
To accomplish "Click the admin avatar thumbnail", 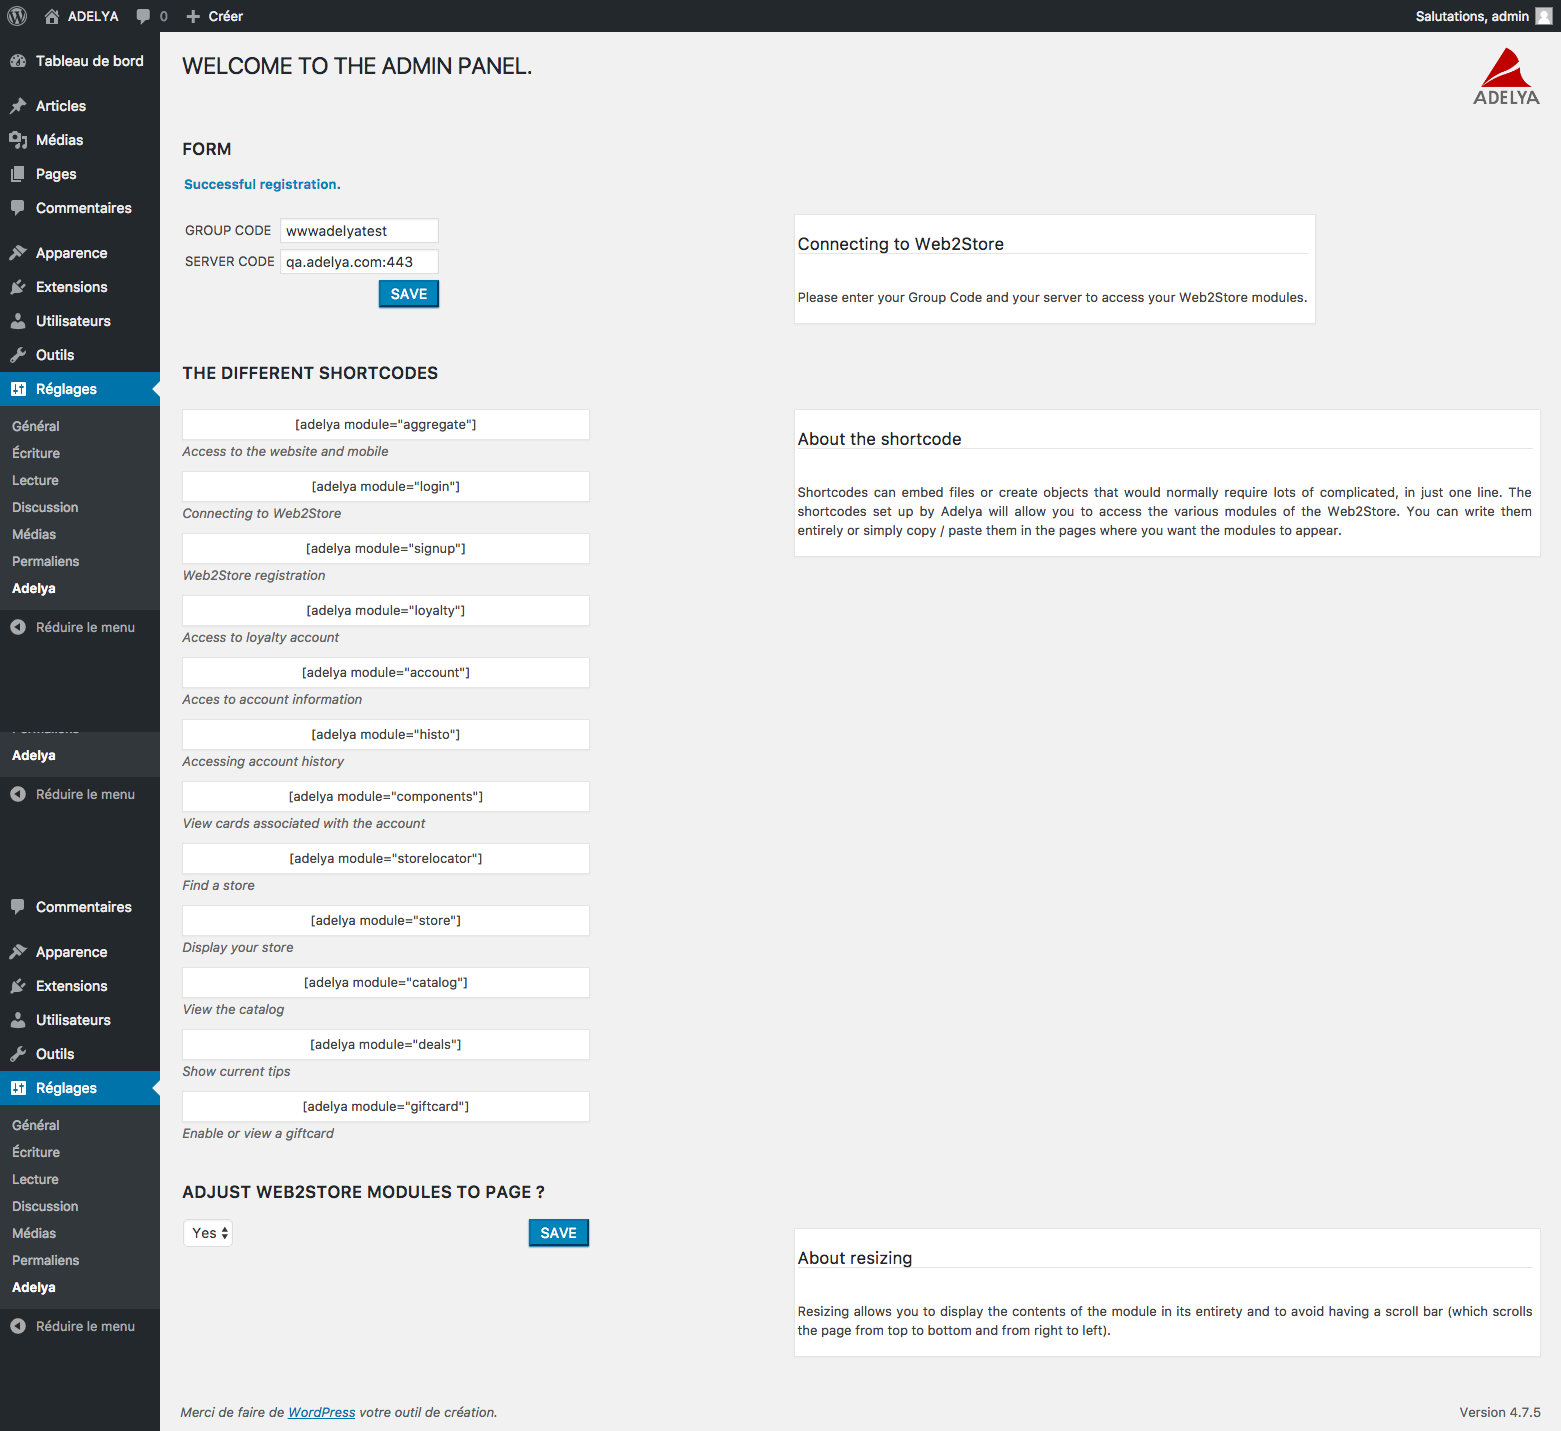I will [1544, 16].
